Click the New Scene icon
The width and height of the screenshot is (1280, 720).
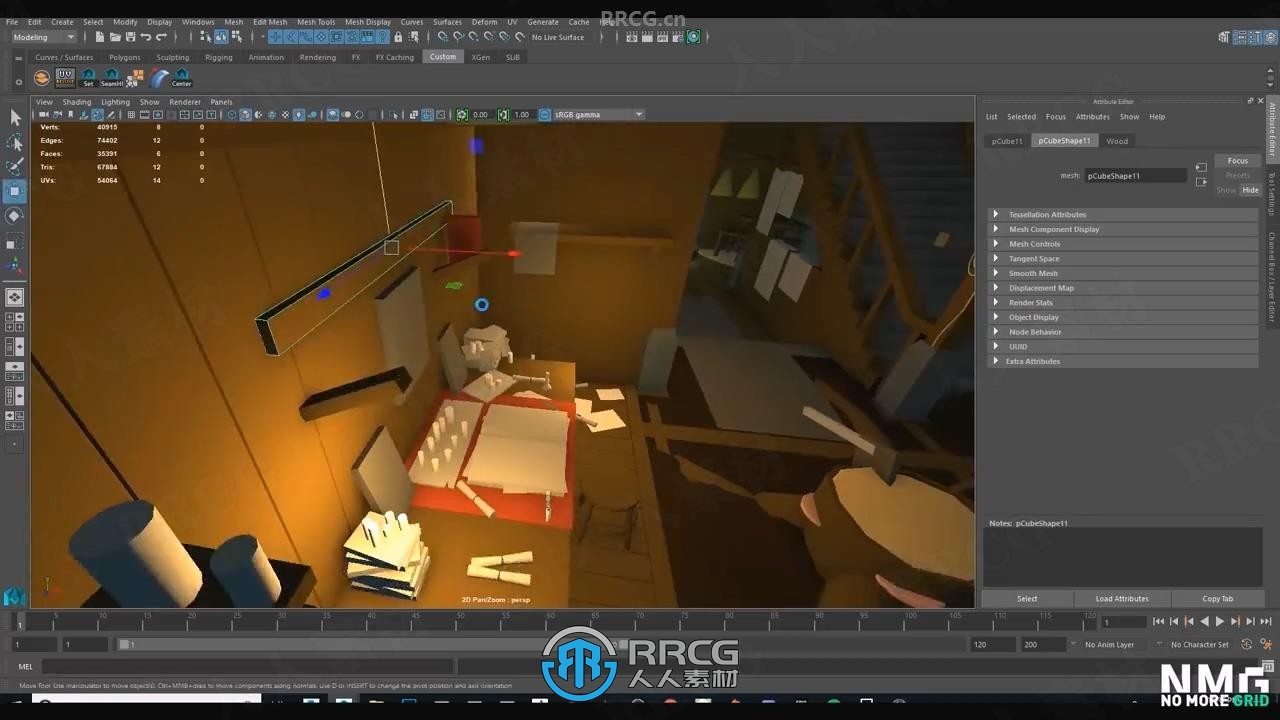point(101,37)
